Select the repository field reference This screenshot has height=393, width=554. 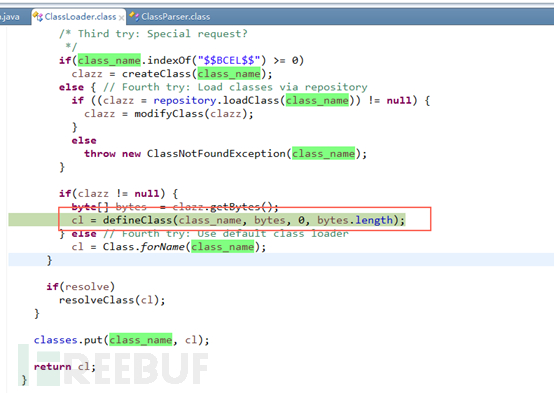184,101
